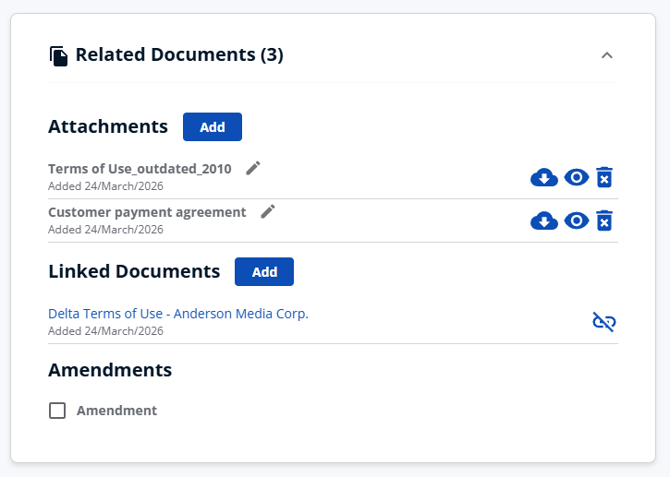This screenshot has height=477, width=670.
Task: Unlink the Delta Terms of Use document
Action: (604, 321)
